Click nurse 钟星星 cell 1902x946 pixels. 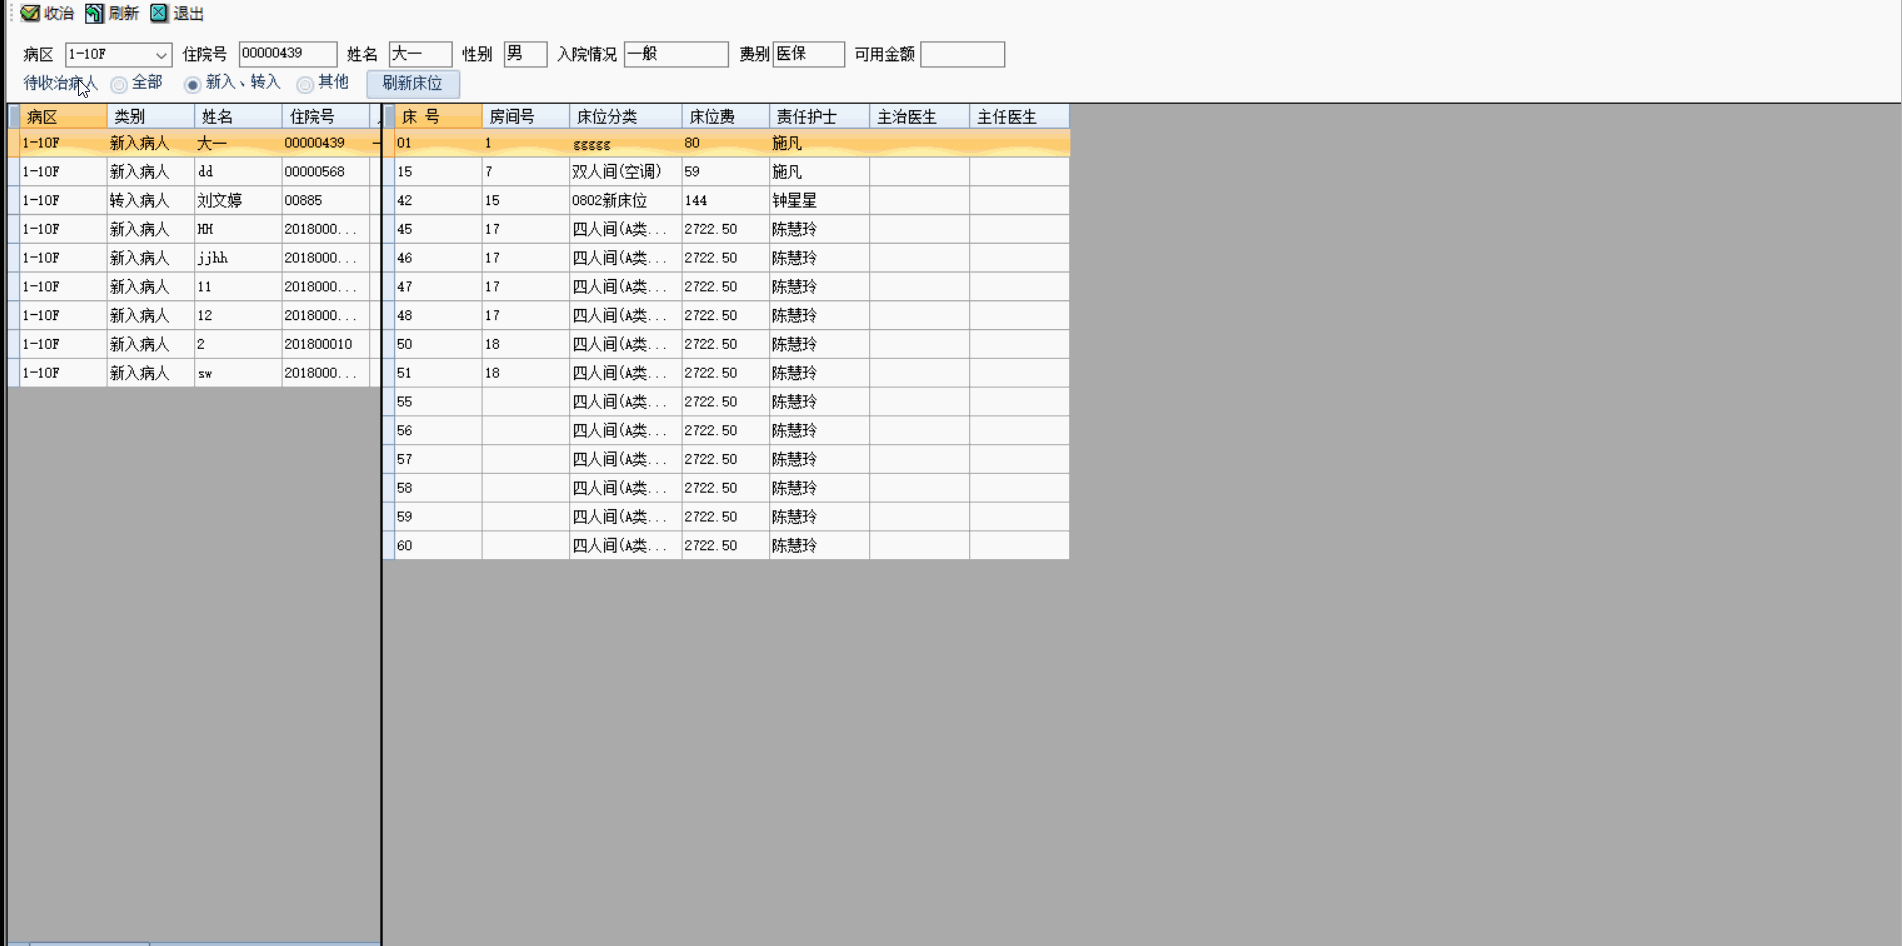820,201
